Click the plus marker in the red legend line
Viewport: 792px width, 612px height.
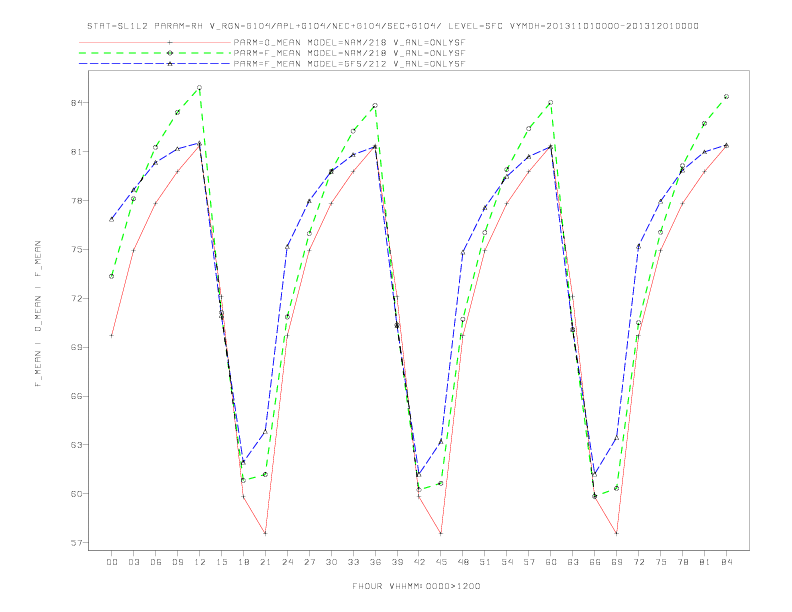(x=170, y=42)
